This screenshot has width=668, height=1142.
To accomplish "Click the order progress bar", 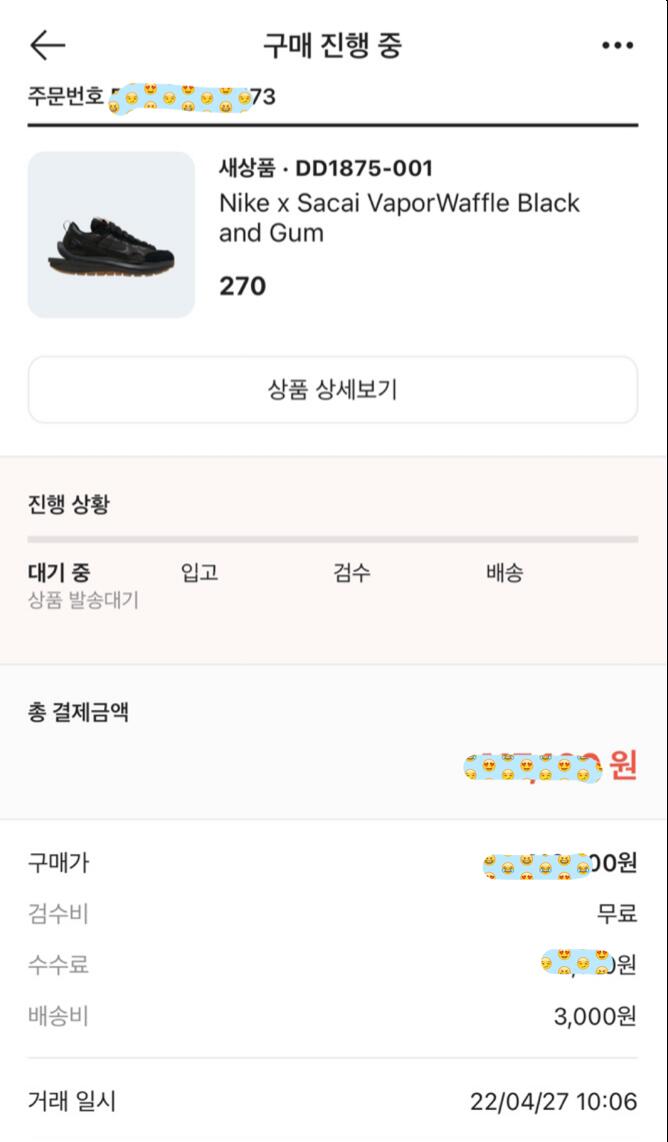I will (332, 539).
